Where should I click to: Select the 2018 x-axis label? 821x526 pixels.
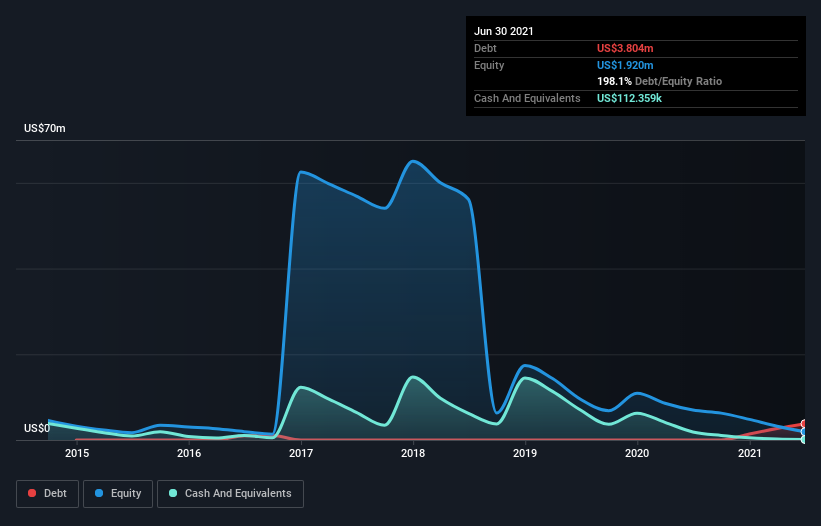tap(413, 453)
